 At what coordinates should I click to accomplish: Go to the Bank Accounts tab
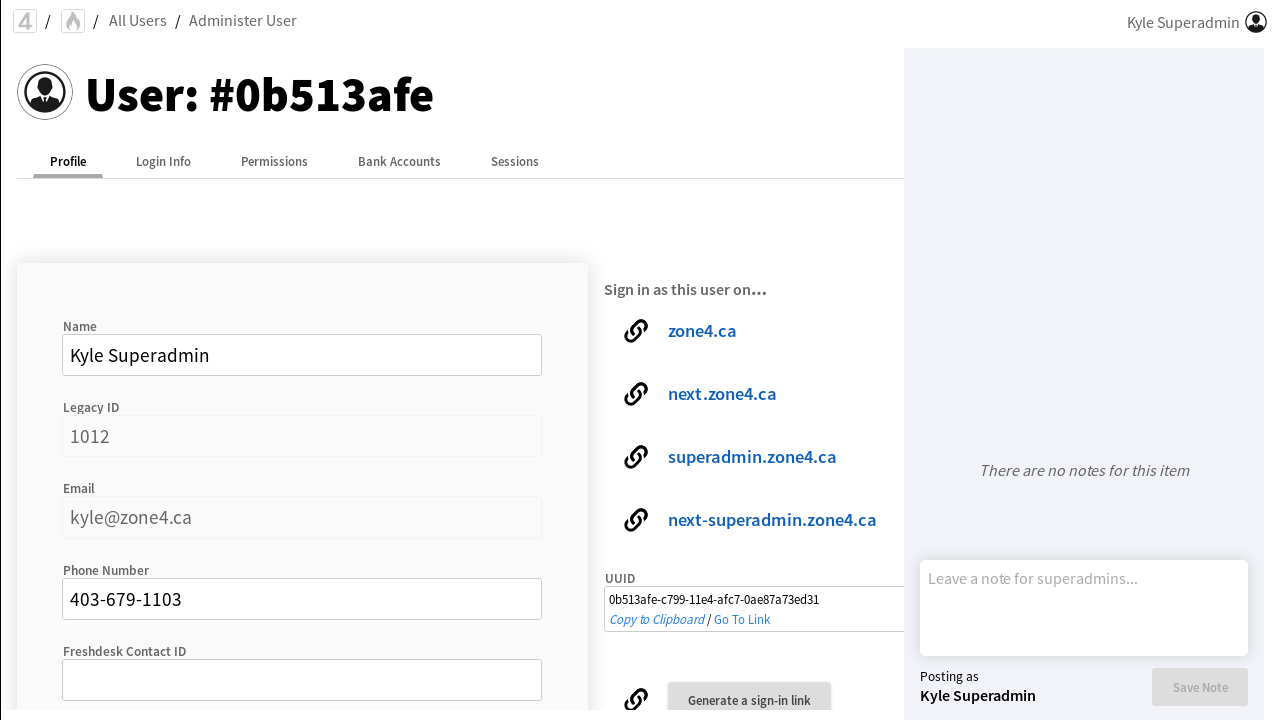pos(399,162)
